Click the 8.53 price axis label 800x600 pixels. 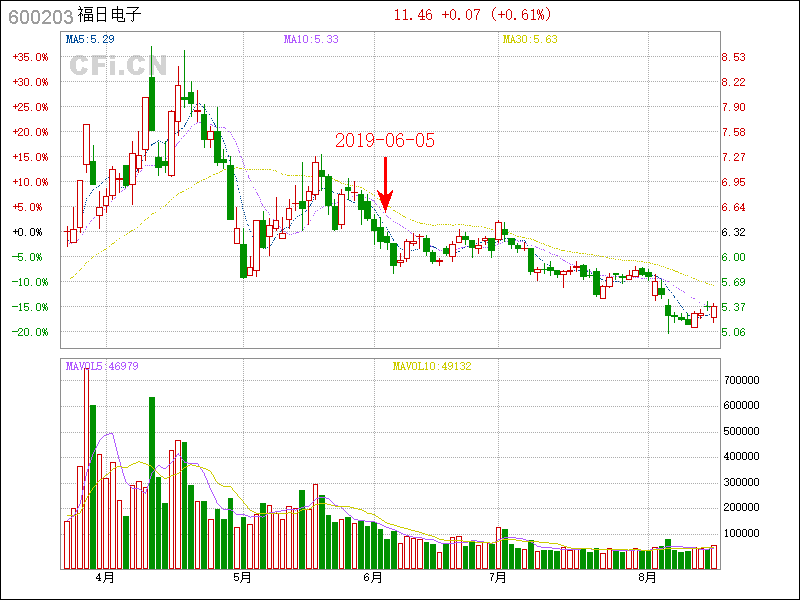[x=734, y=57]
